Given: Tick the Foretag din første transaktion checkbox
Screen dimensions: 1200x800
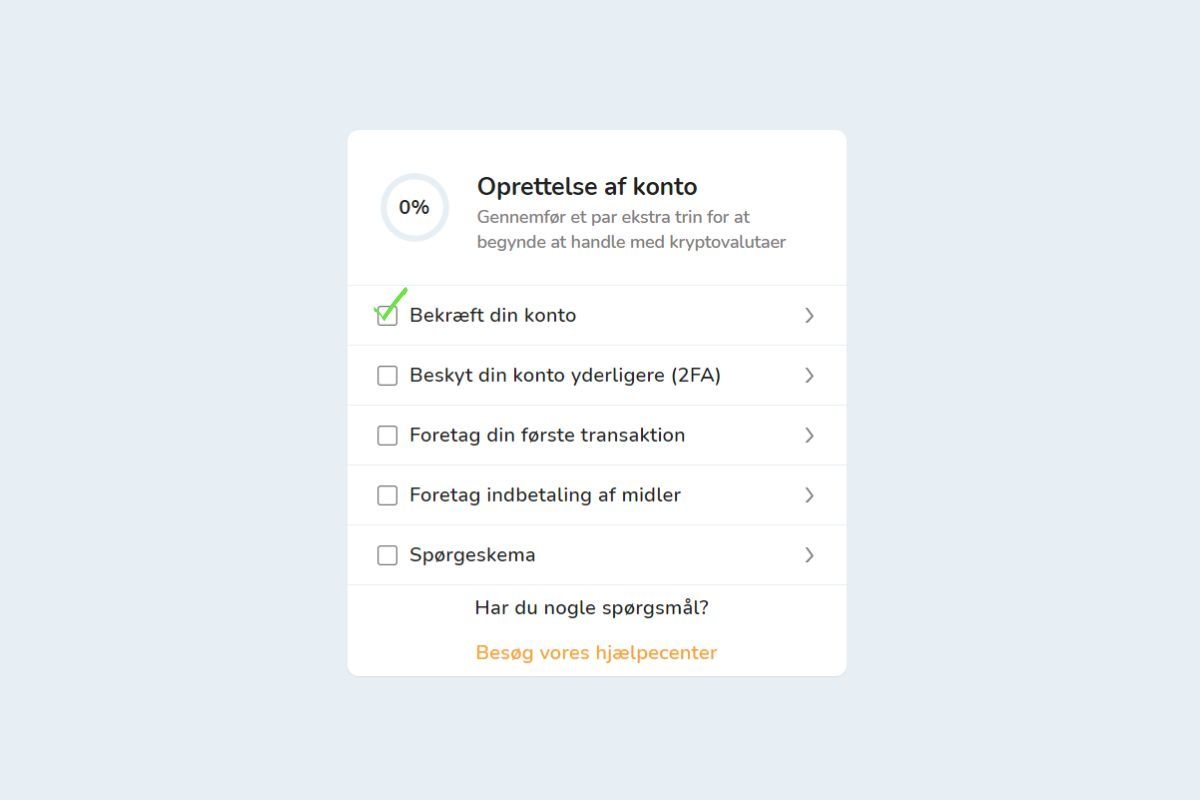Looking at the screenshot, I should 387,436.
